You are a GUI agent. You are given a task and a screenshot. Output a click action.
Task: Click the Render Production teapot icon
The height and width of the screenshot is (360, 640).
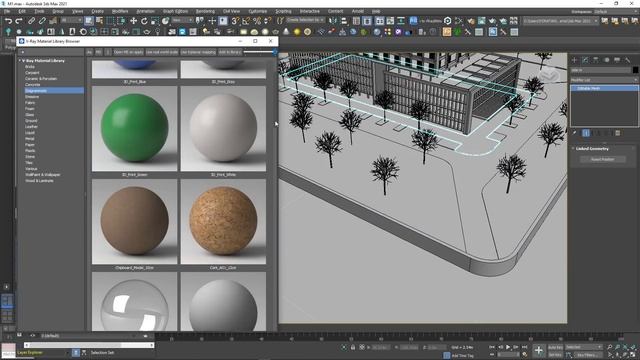[492, 21]
